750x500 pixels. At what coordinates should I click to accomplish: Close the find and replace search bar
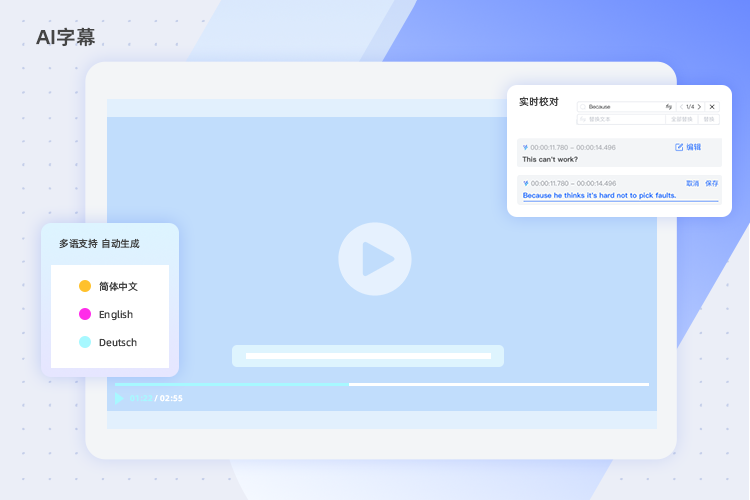pos(712,106)
